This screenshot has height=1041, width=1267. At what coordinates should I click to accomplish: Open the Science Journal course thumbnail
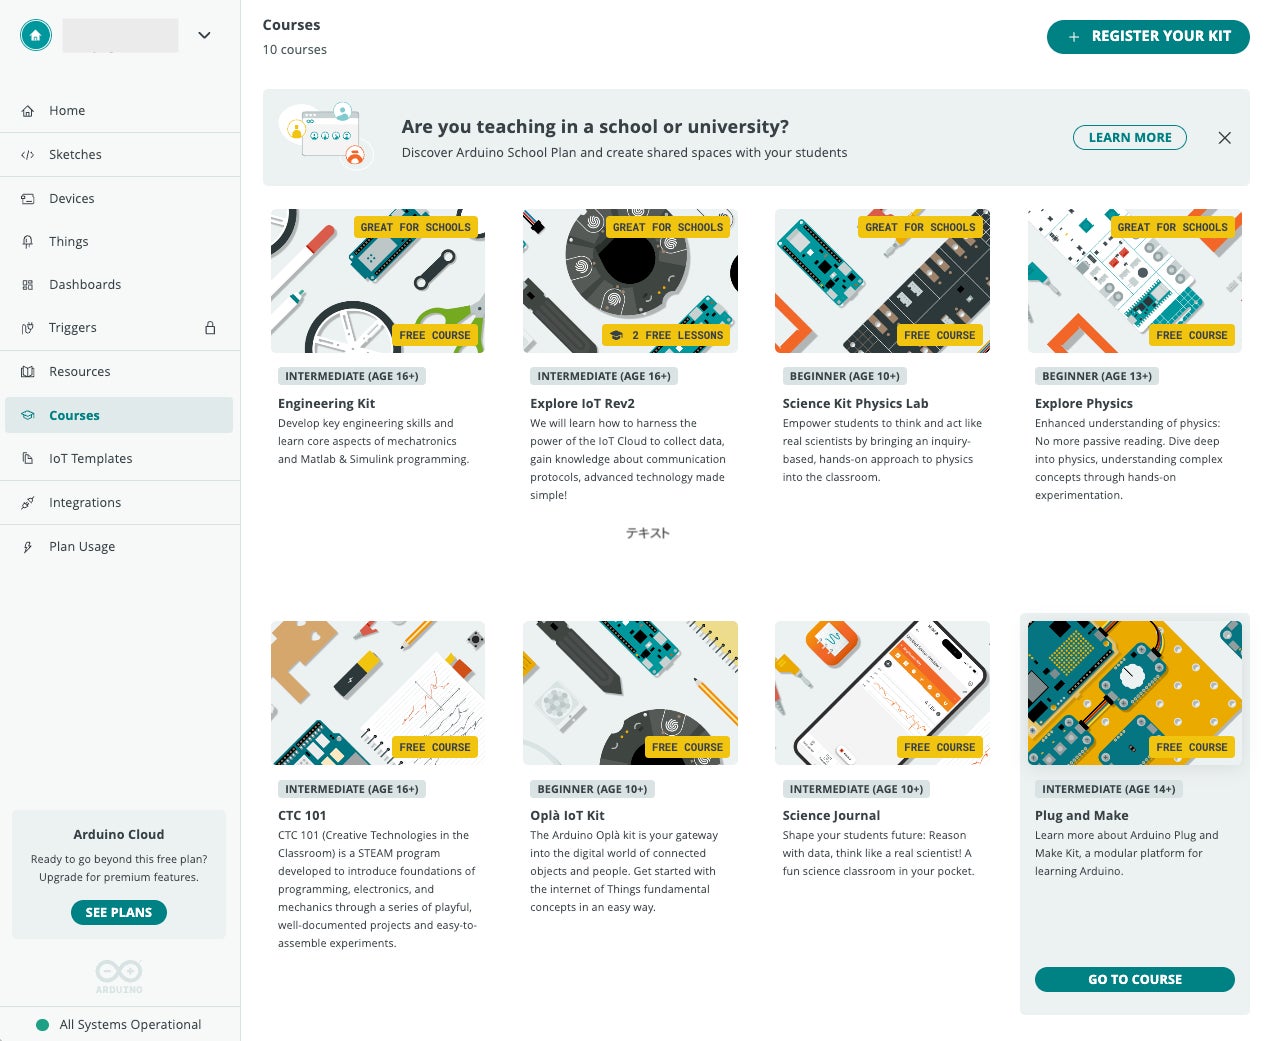tap(882, 693)
